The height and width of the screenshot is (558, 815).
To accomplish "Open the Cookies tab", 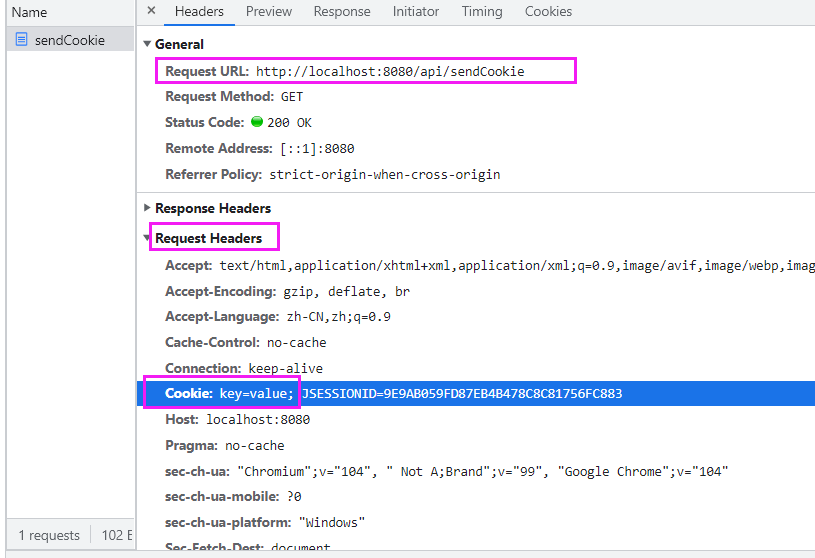I will (x=548, y=12).
